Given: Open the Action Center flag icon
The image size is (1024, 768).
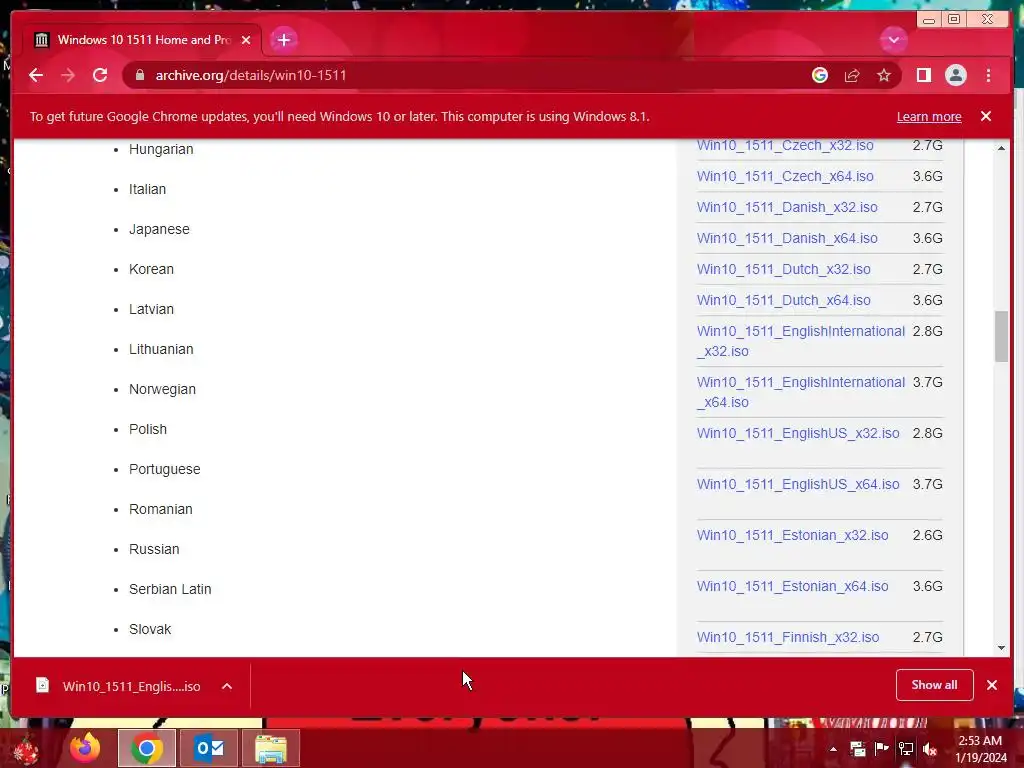Looking at the screenshot, I should click(x=881, y=749).
